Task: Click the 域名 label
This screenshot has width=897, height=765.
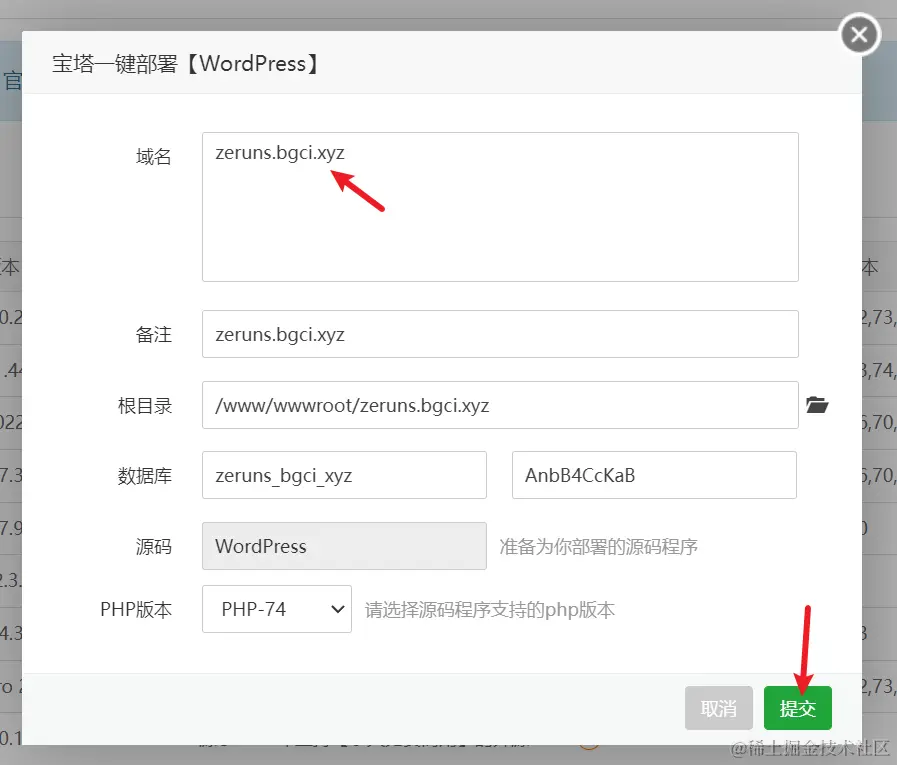Action: tap(153, 156)
